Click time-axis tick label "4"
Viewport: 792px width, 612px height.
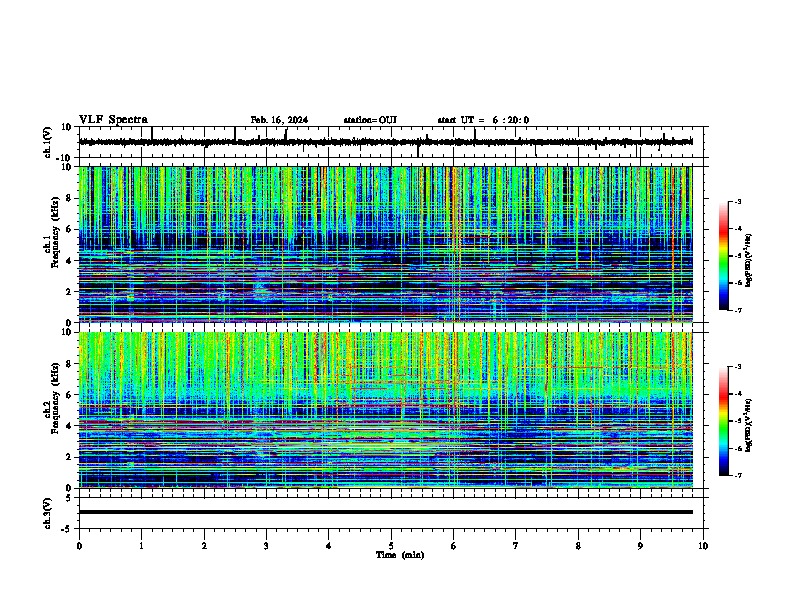(x=329, y=546)
